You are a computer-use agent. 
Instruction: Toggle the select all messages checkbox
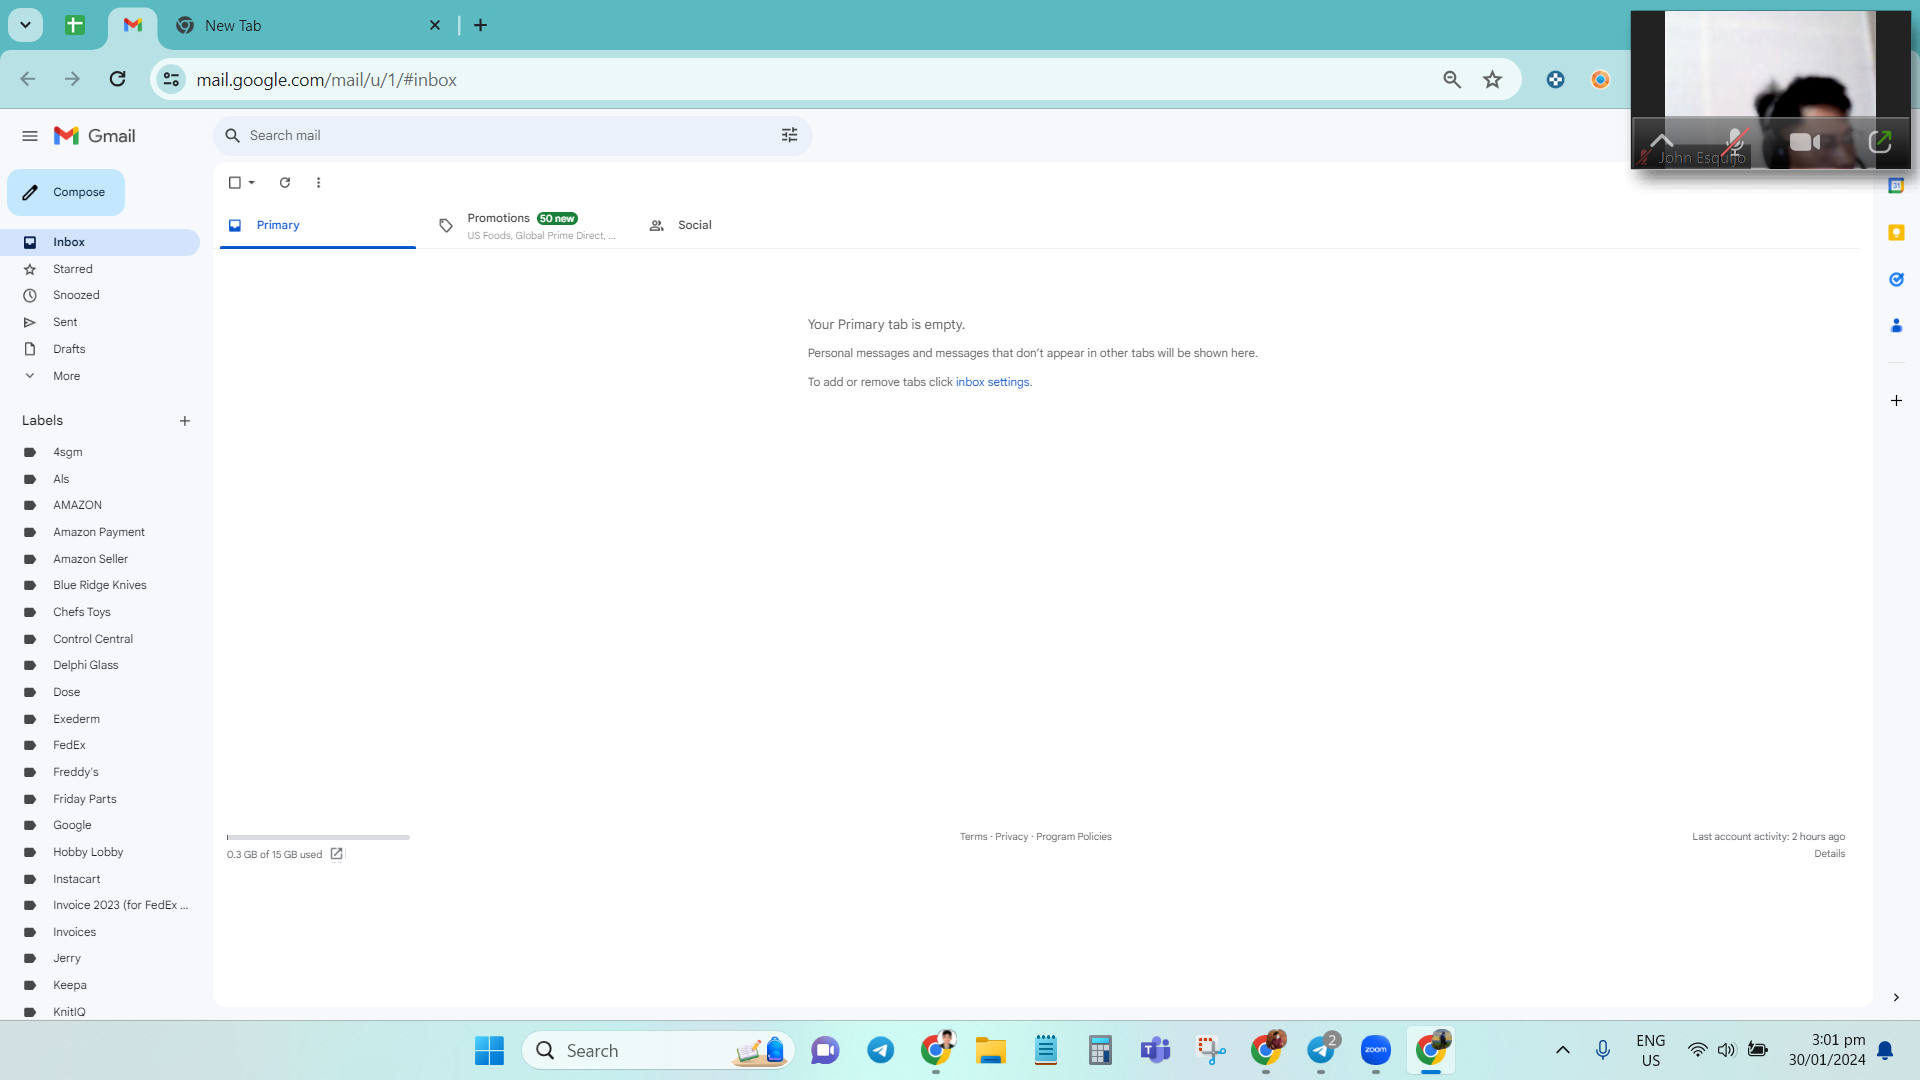[x=235, y=182]
